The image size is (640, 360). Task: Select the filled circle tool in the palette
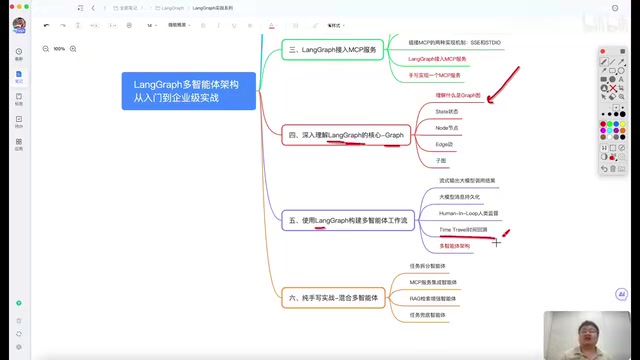click(x=612, y=79)
